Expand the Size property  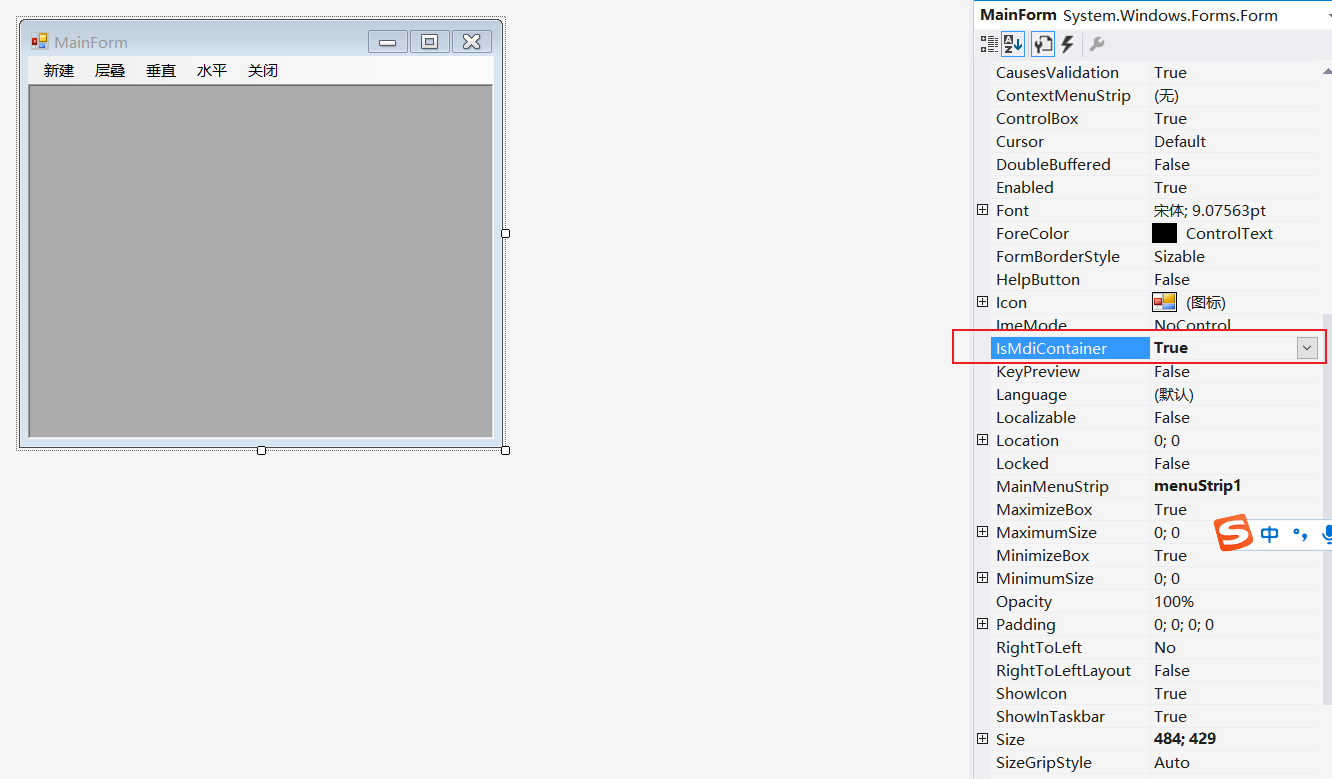point(983,739)
